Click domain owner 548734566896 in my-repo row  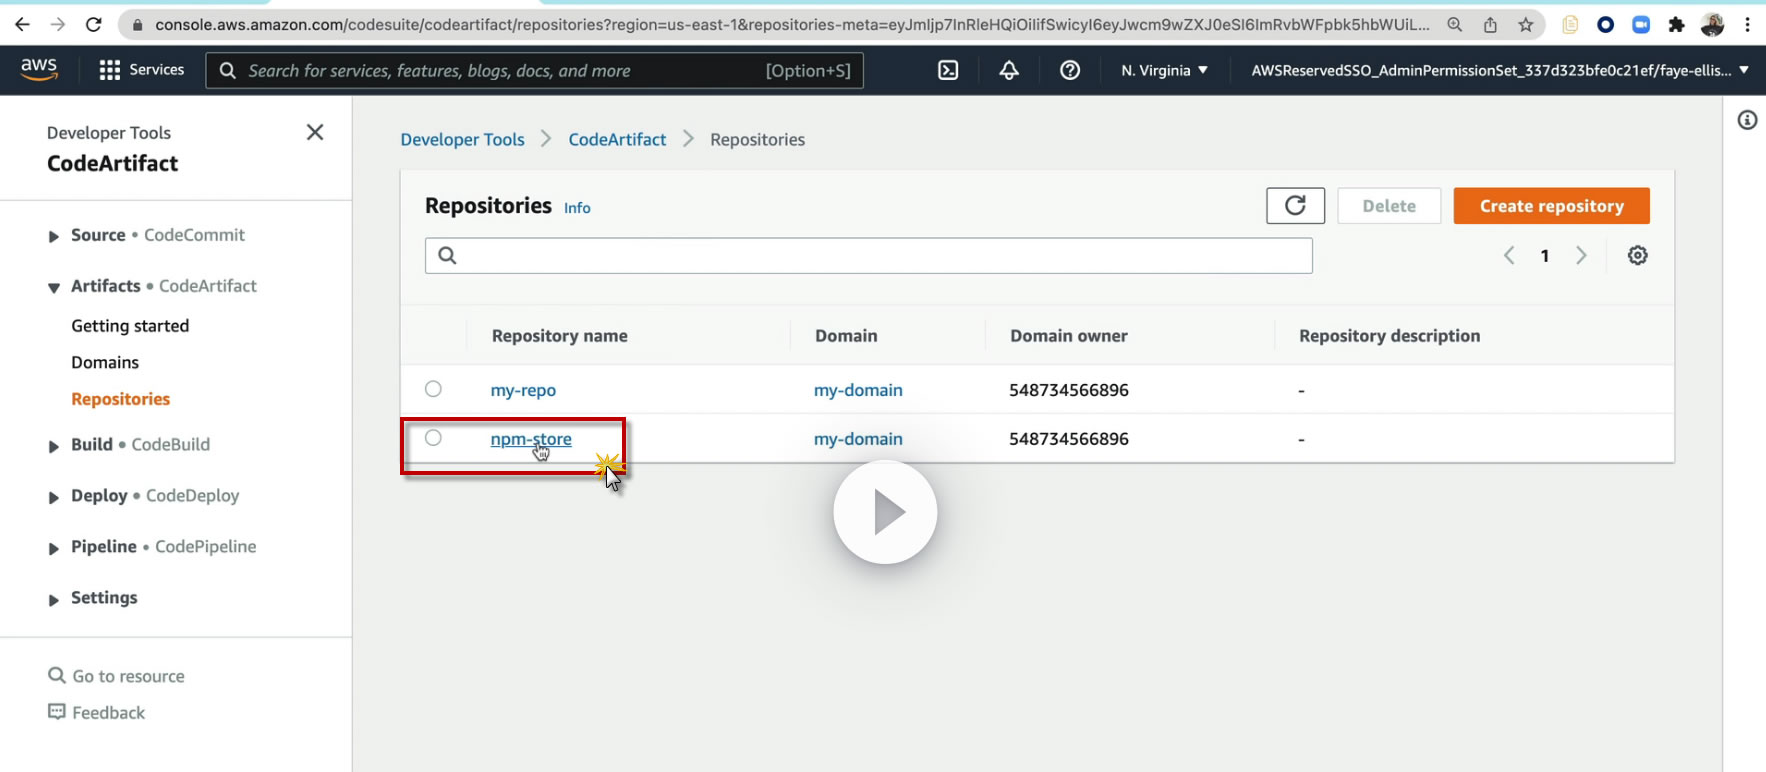1069,390
